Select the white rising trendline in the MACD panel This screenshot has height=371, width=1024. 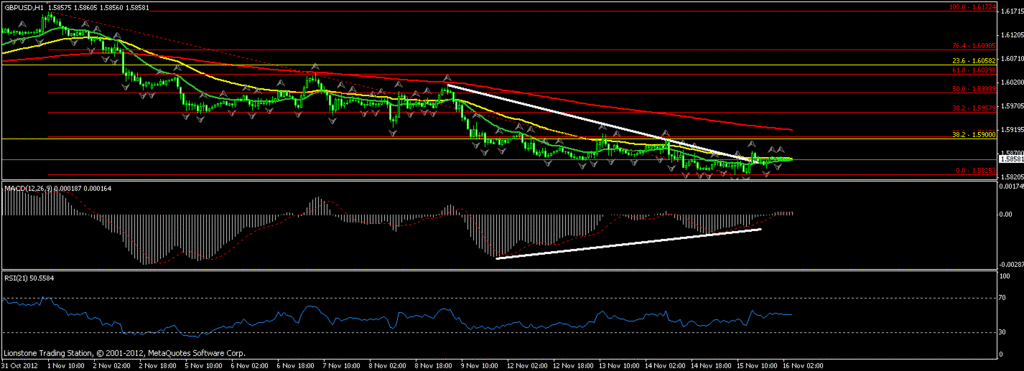pyautogui.click(x=628, y=244)
